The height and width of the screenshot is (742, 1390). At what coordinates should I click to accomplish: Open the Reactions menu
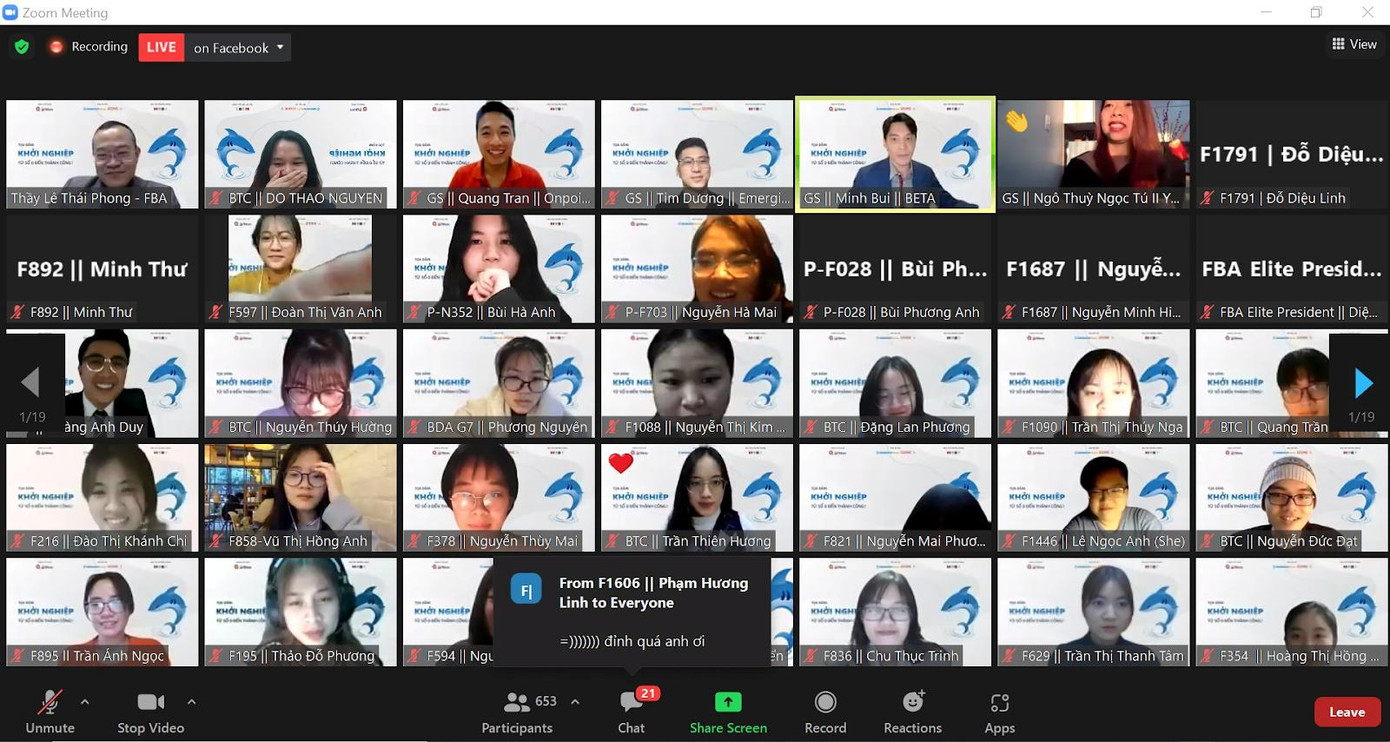point(912,702)
